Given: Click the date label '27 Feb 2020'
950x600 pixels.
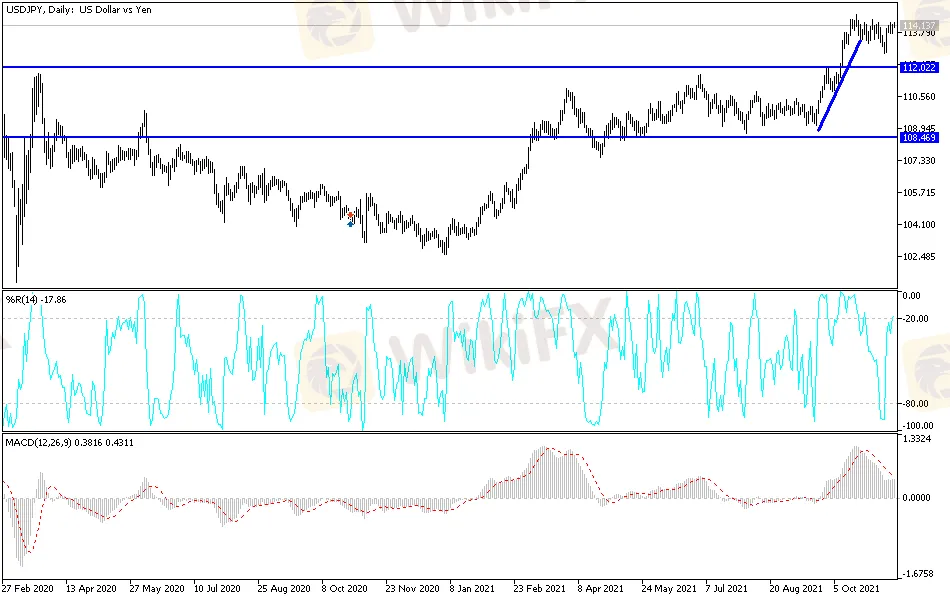Looking at the screenshot, I should tap(27, 588).
